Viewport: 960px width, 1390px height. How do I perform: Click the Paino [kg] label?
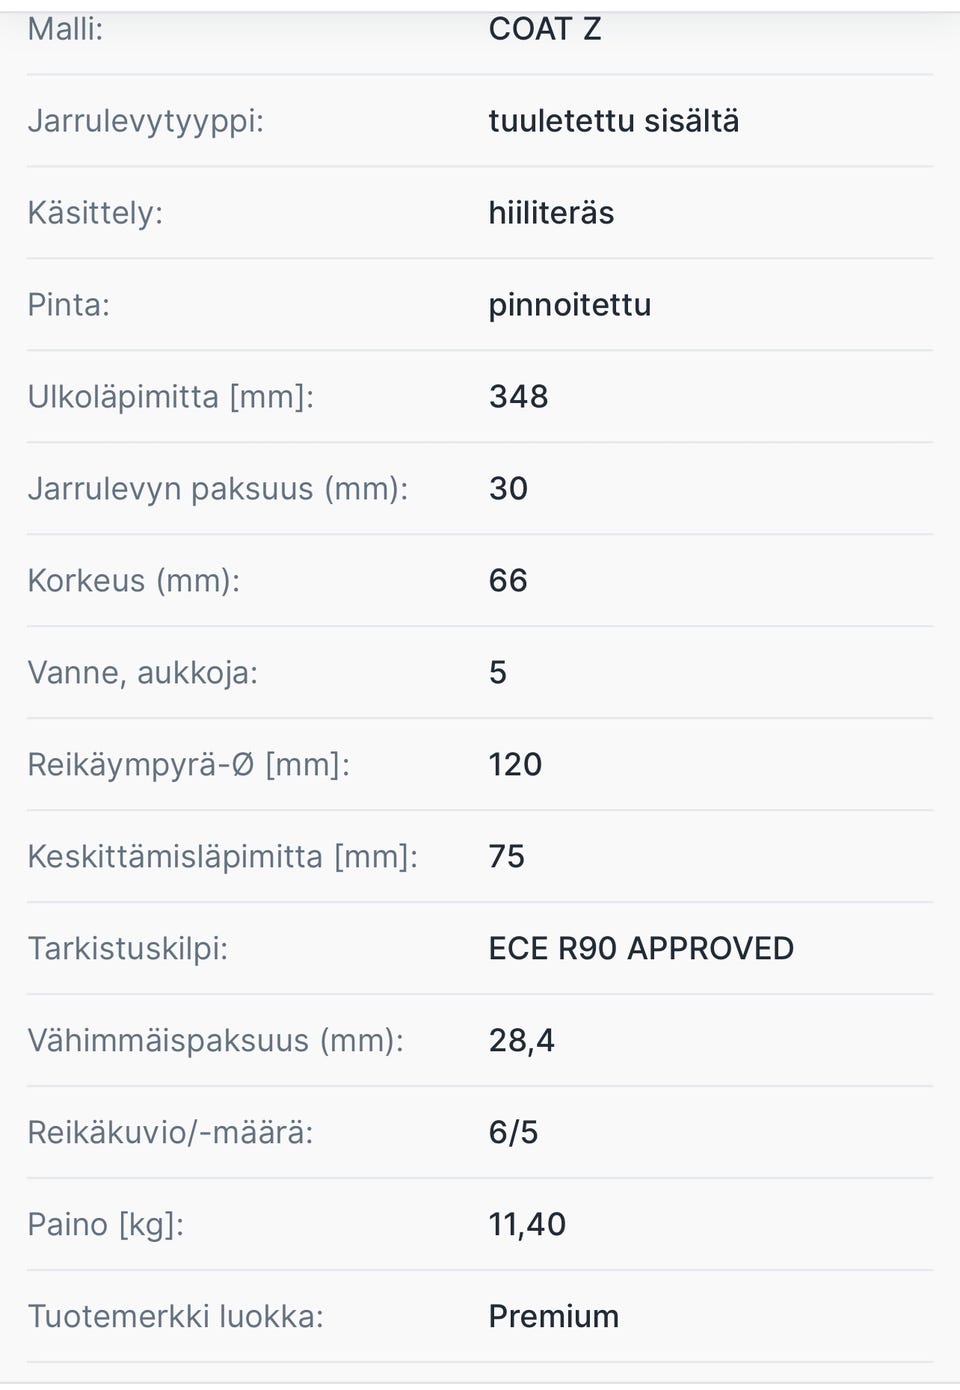tap(105, 1225)
